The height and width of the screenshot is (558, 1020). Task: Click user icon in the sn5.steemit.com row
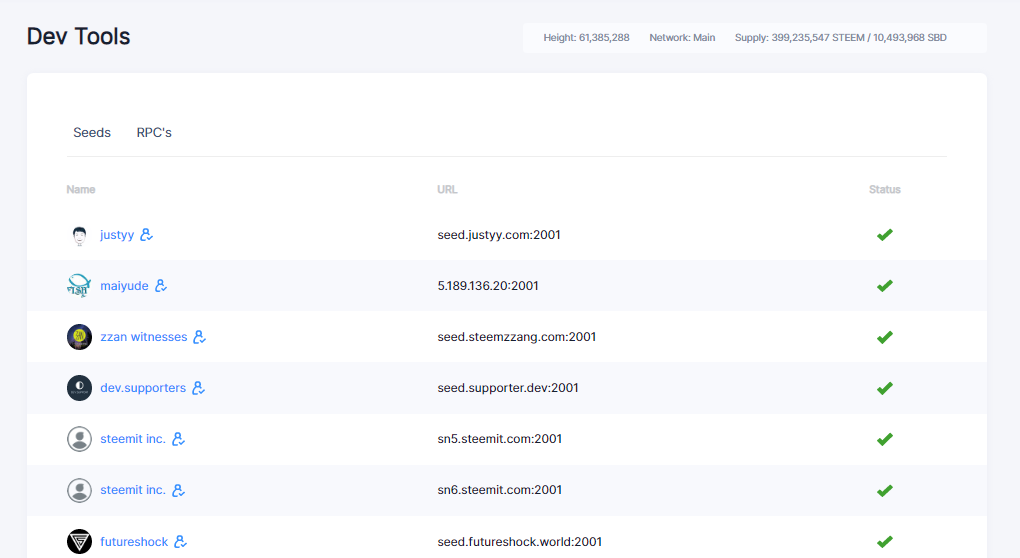coord(178,439)
